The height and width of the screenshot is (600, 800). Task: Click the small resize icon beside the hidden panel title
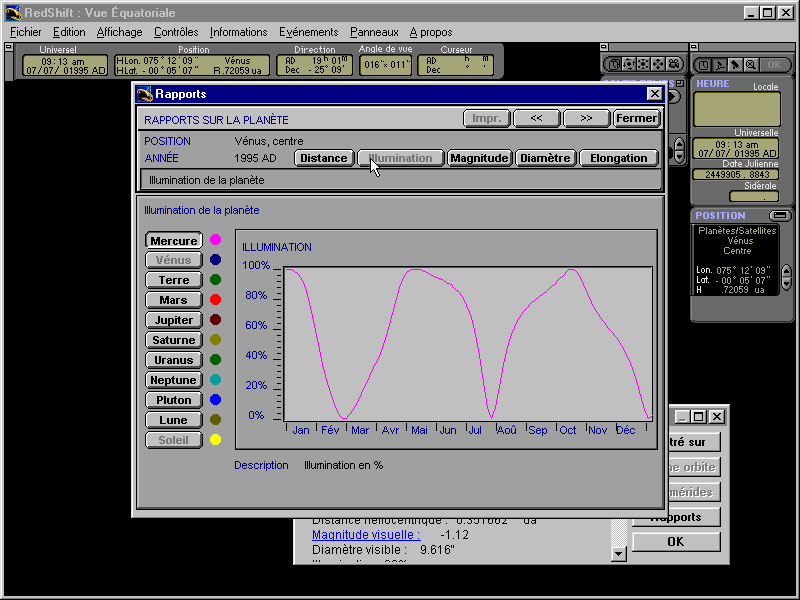coord(680,83)
